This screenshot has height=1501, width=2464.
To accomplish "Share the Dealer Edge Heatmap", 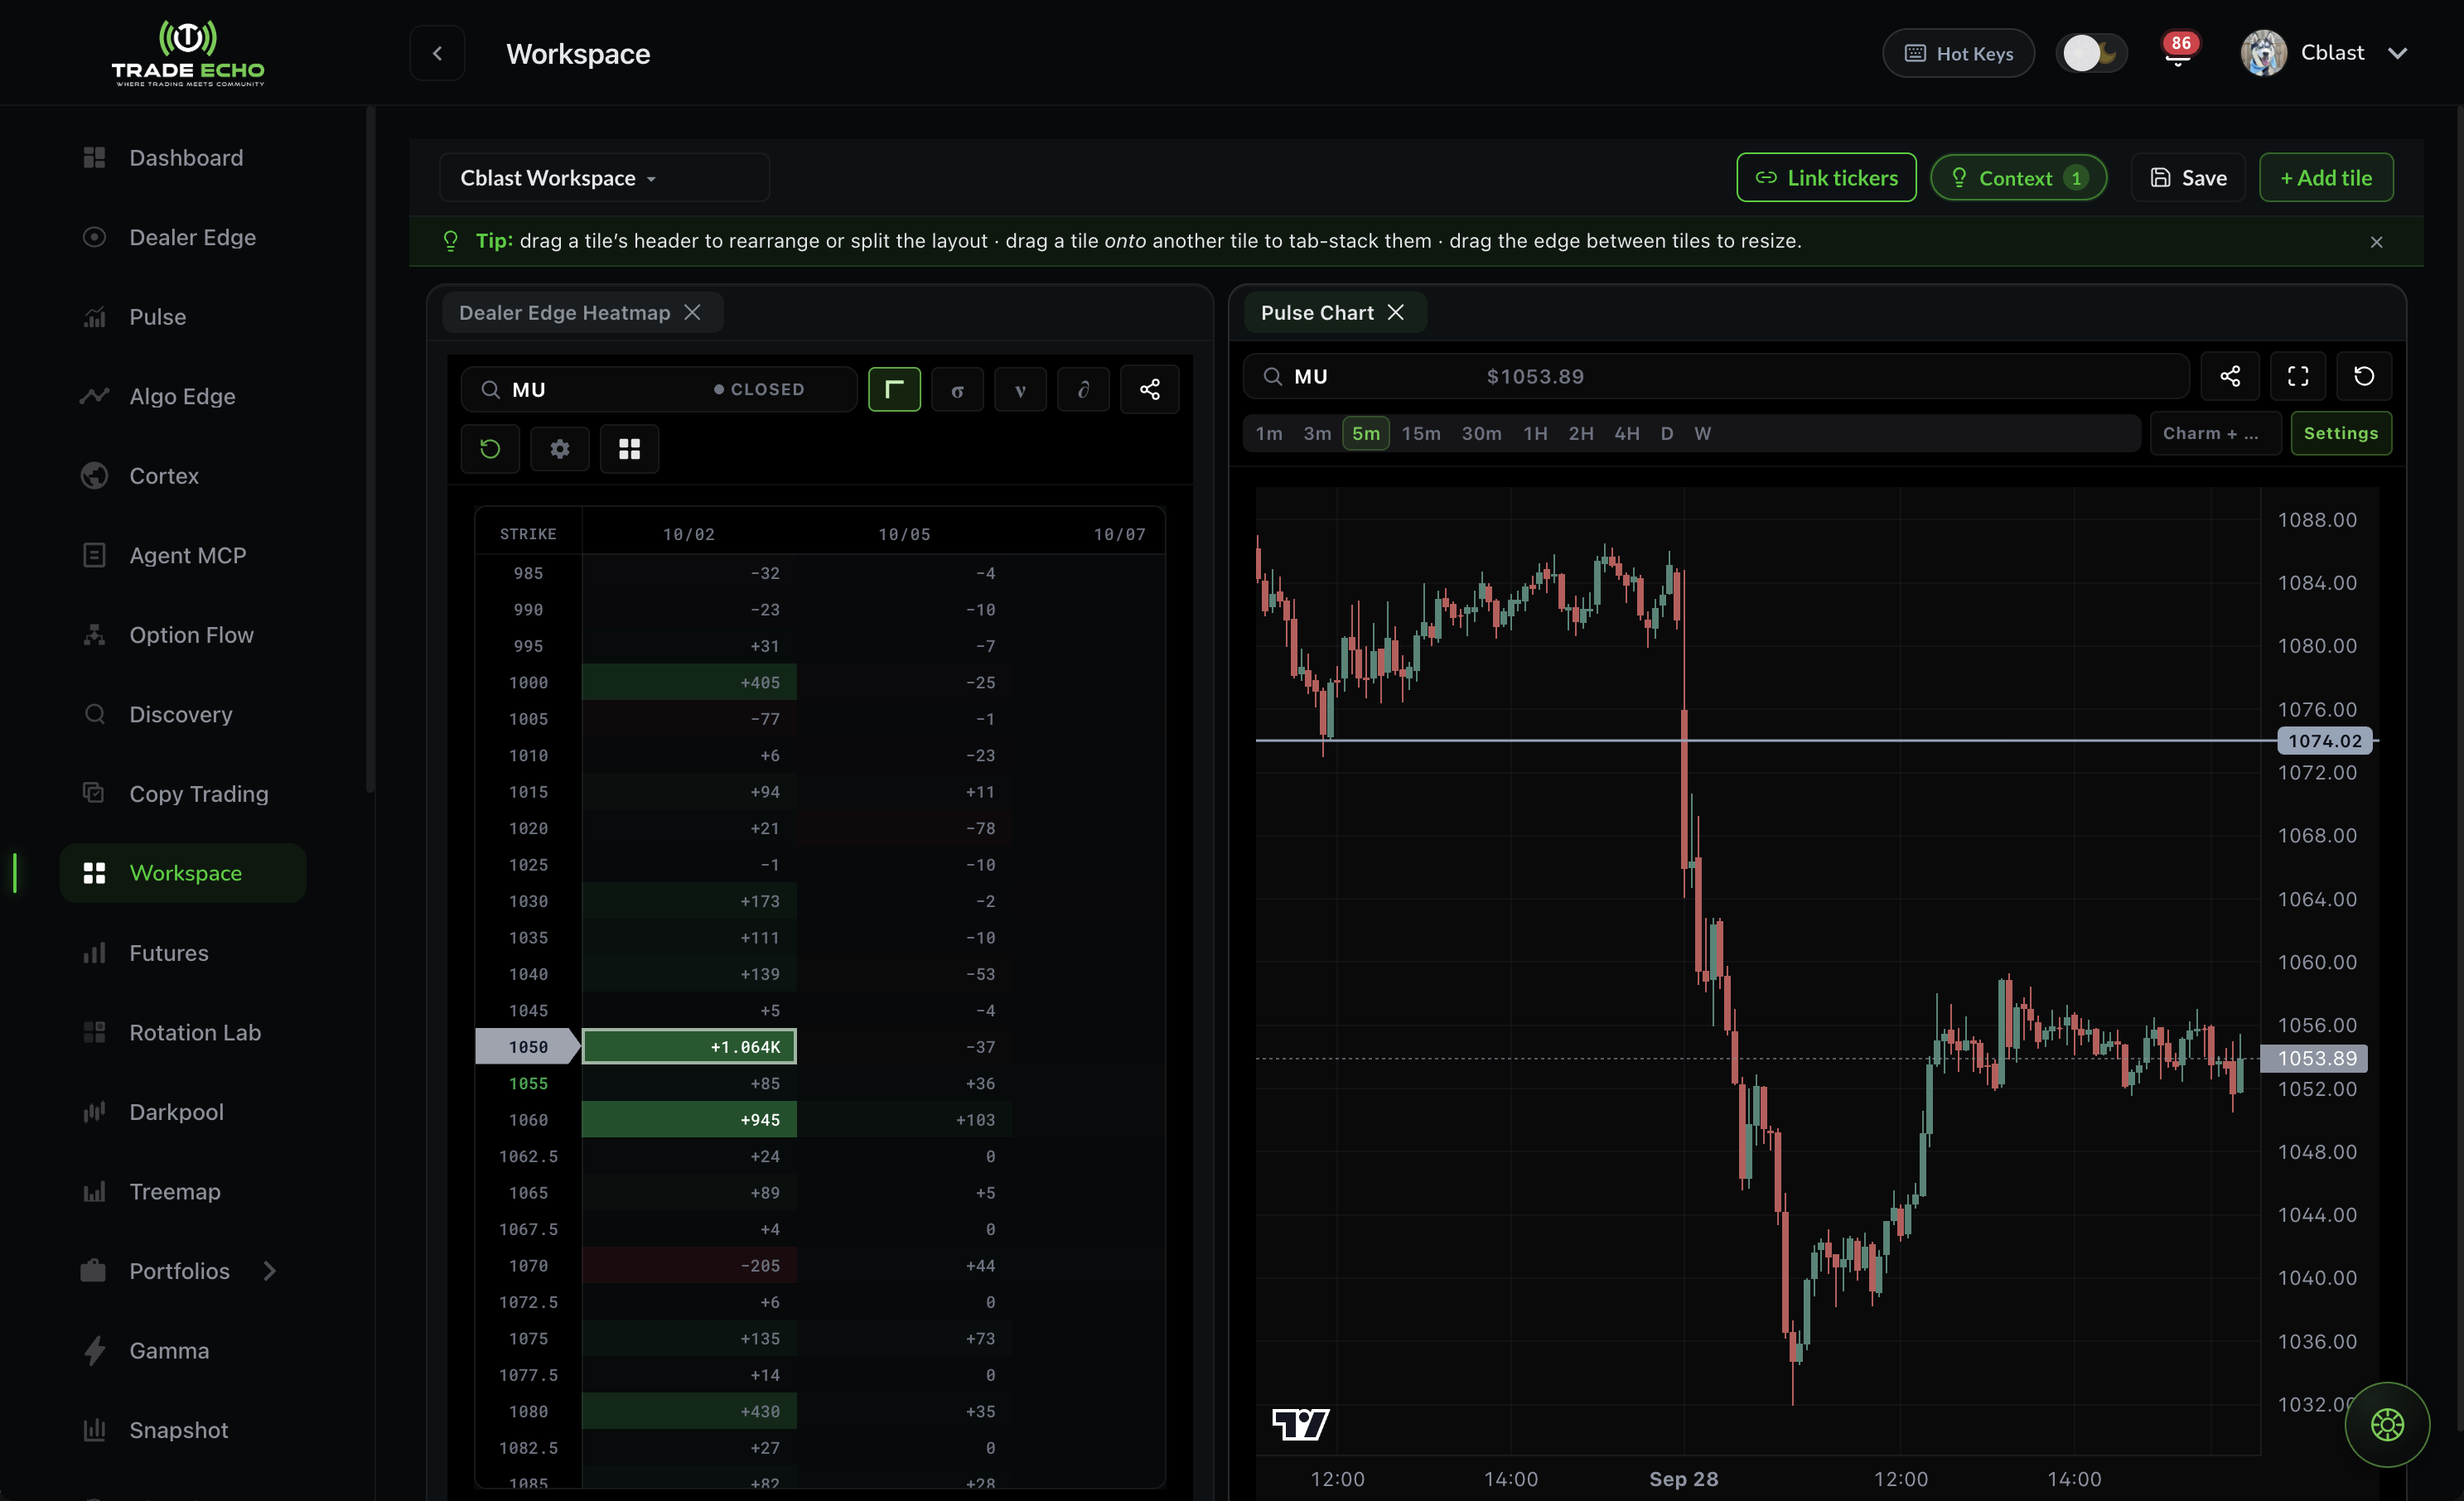I will (1150, 389).
